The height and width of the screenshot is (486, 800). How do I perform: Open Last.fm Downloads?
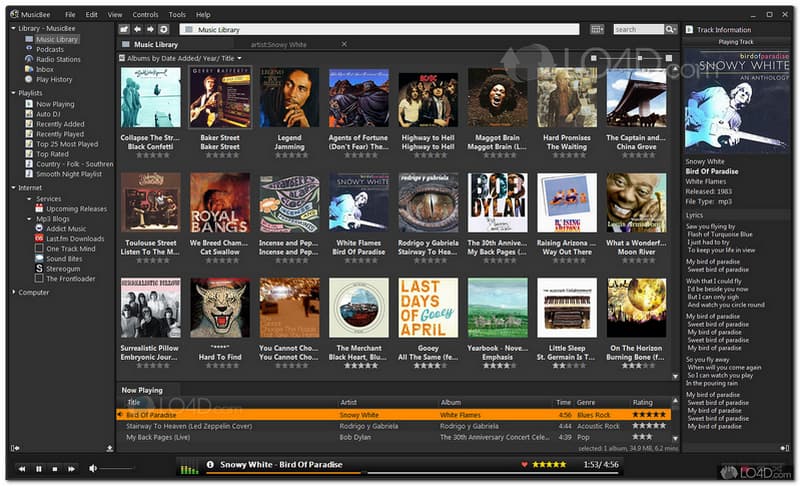coord(75,239)
